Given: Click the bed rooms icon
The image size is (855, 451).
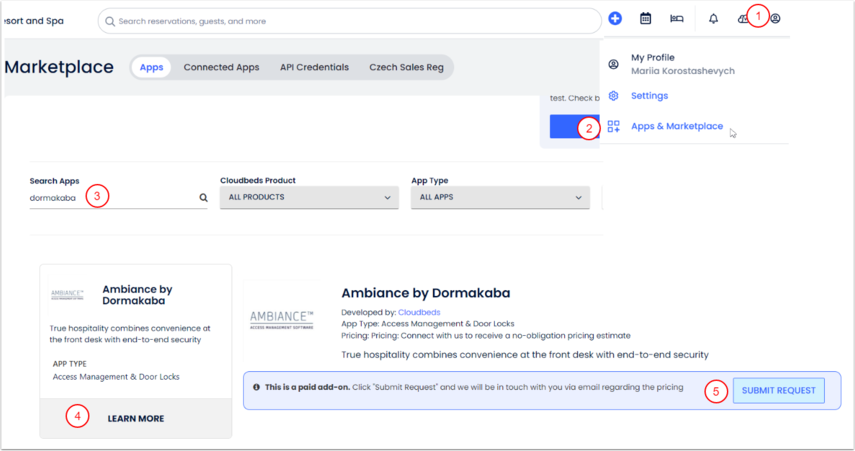Looking at the screenshot, I should [677, 18].
